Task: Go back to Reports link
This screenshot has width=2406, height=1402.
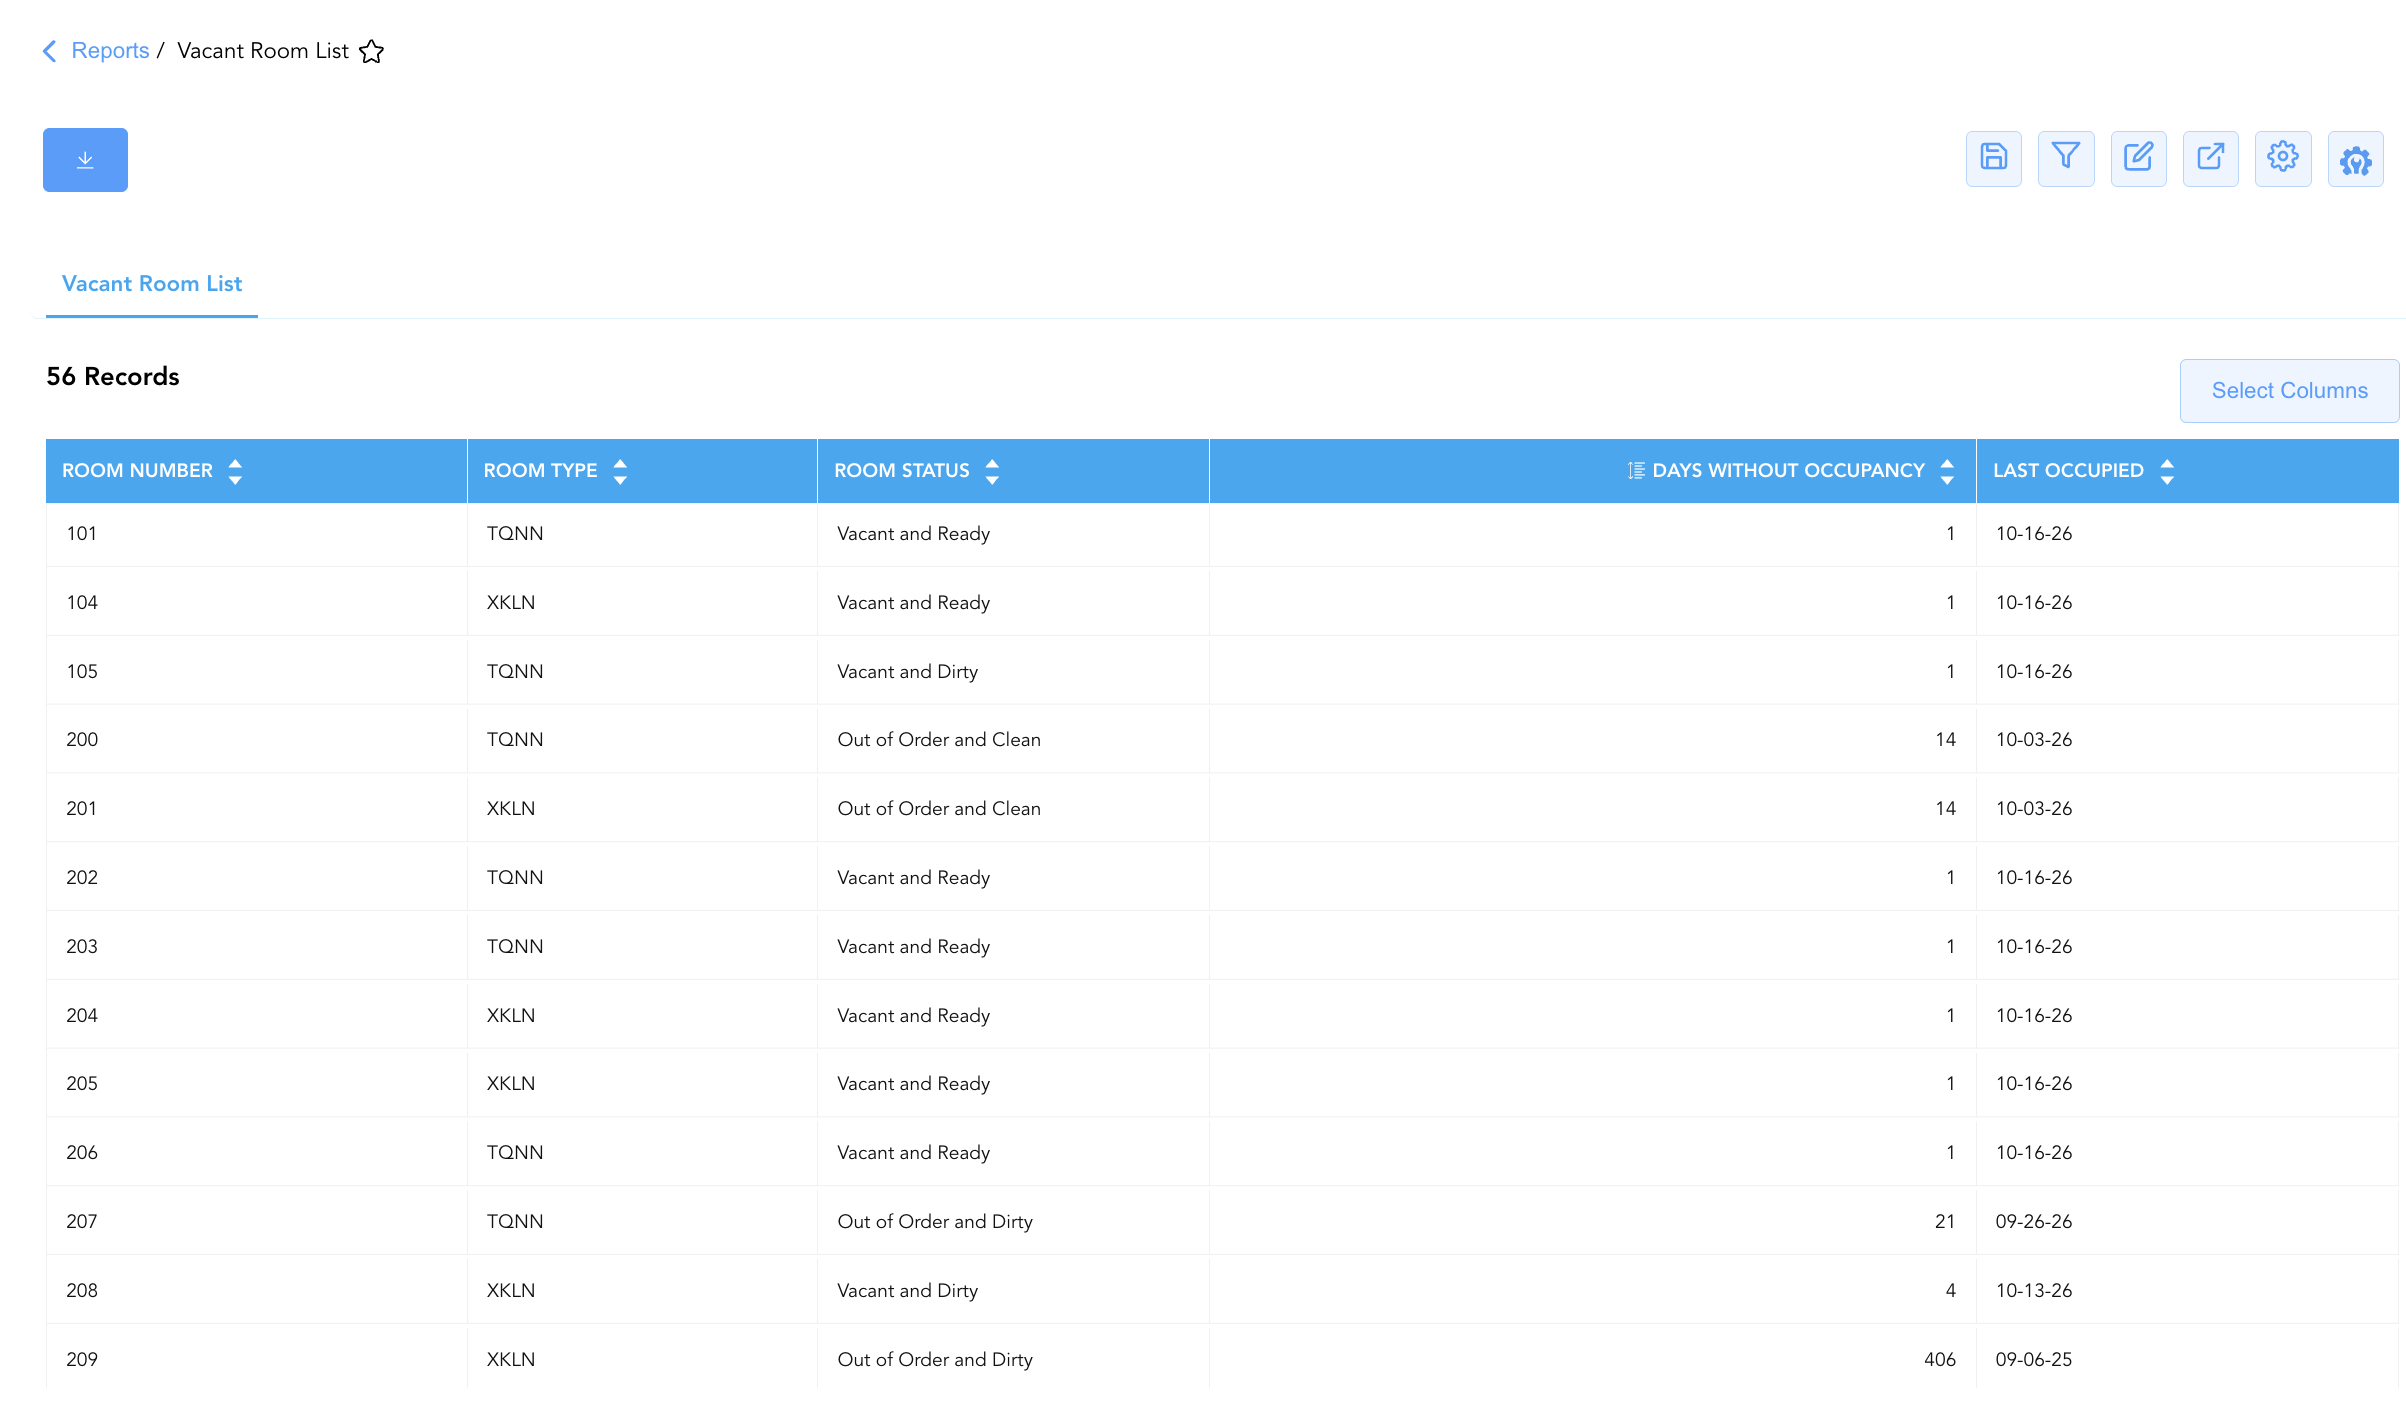Action: point(110,51)
